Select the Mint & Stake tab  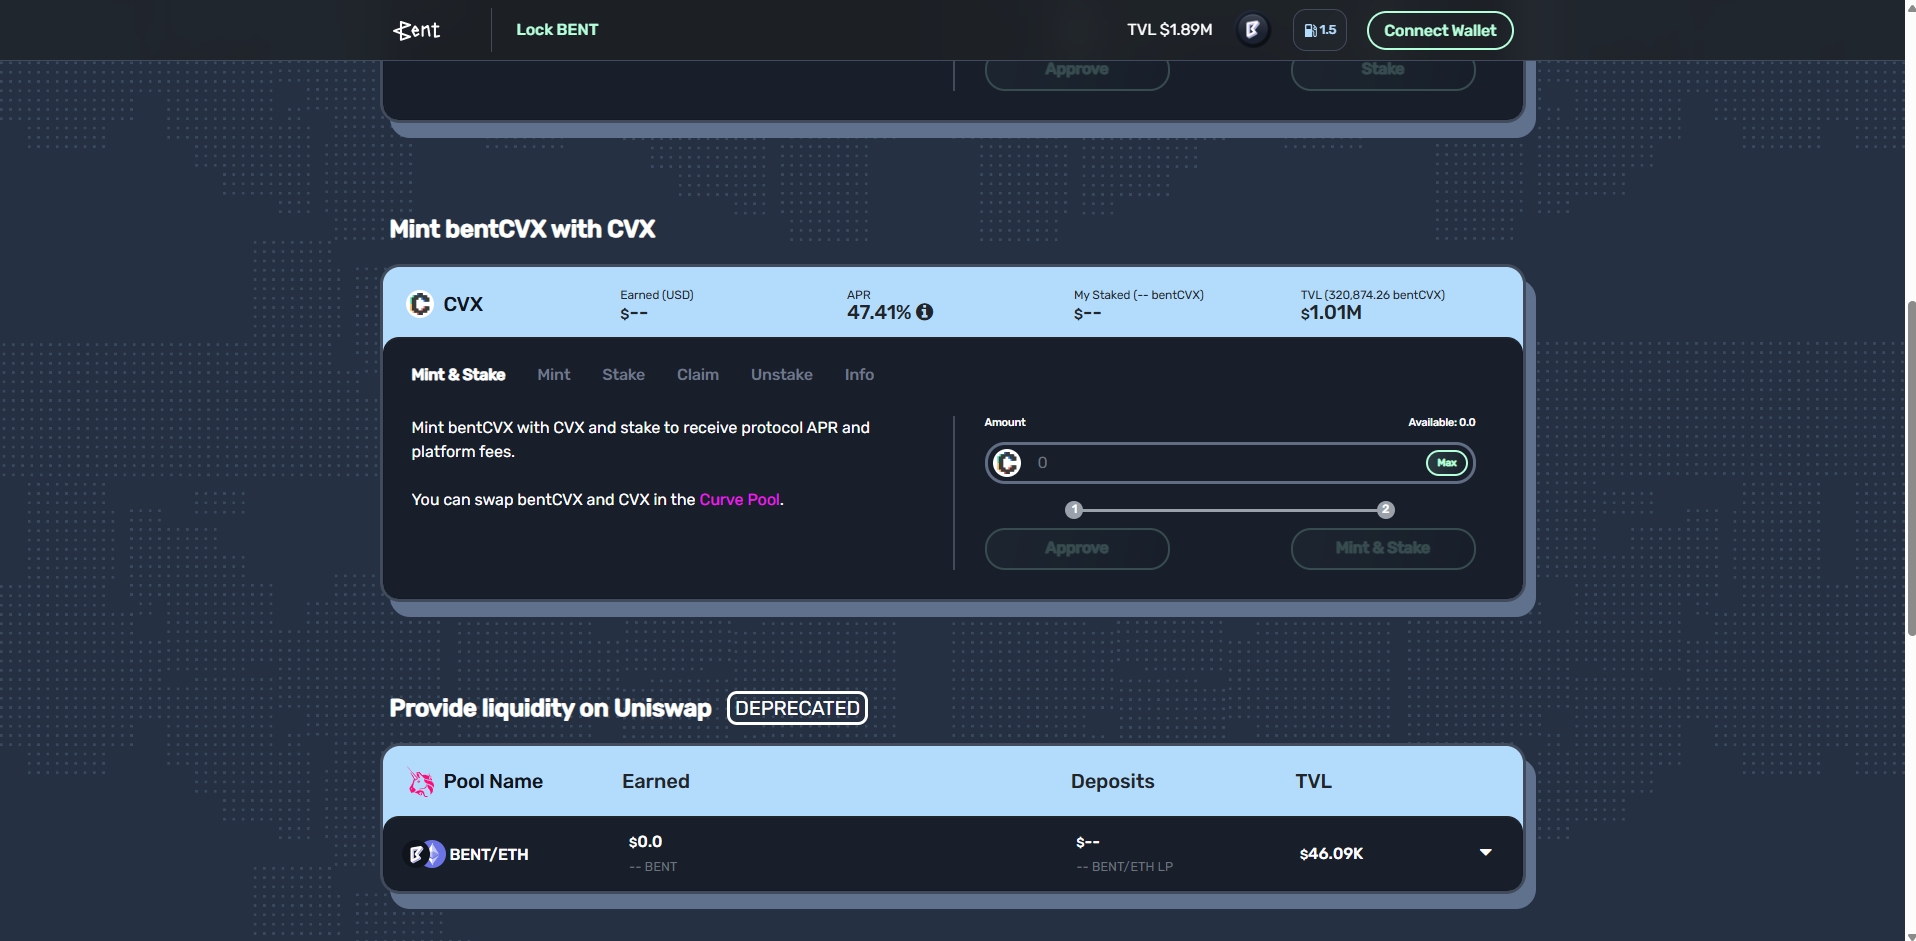pyautogui.click(x=458, y=375)
